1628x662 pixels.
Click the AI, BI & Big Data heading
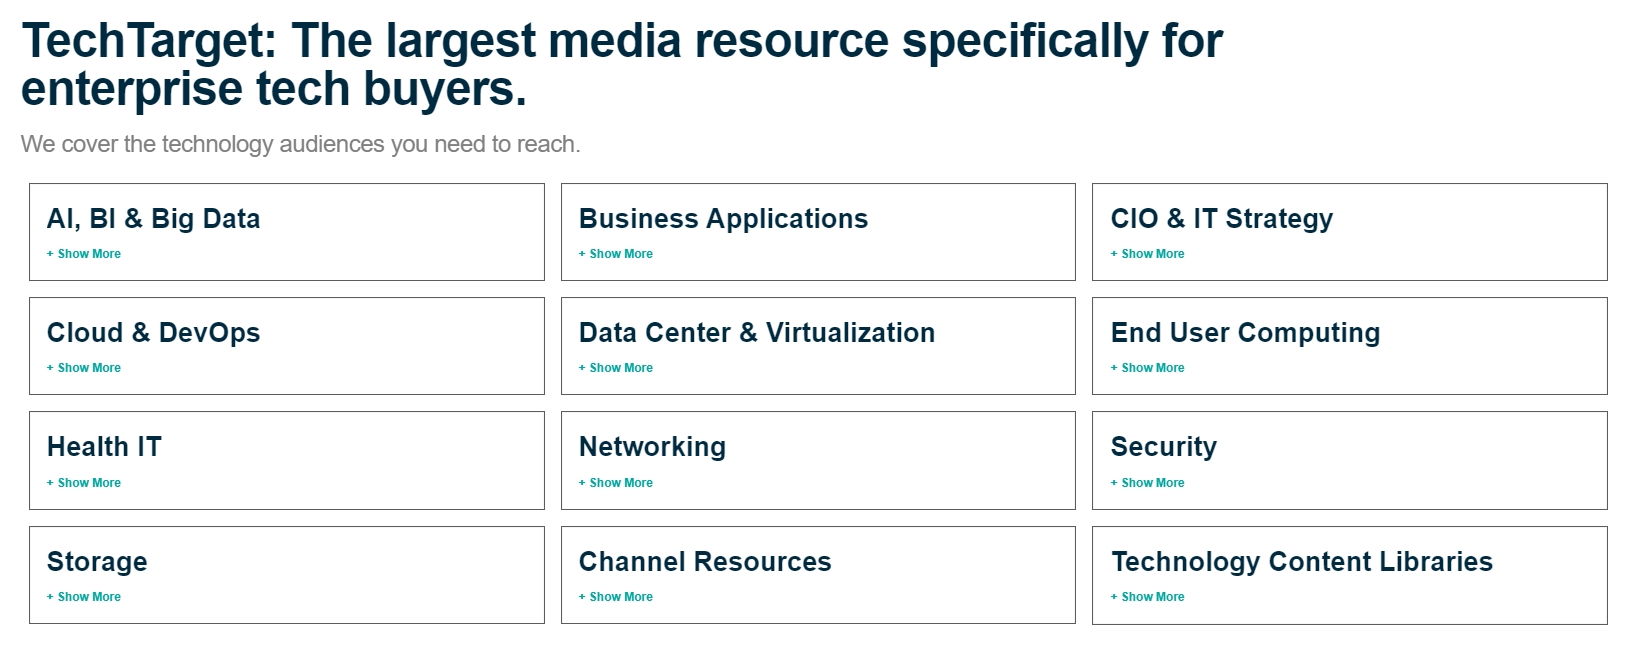(x=153, y=219)
